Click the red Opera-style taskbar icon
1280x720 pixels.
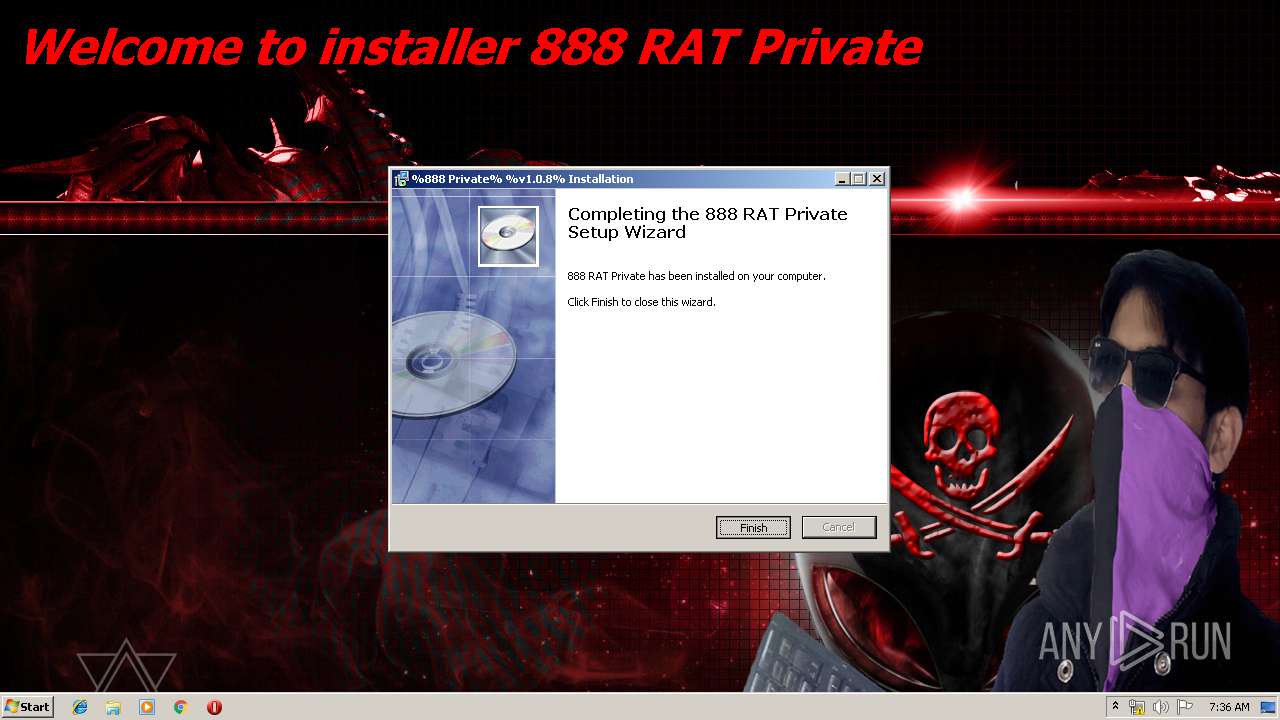pyautogui.click(x=214, y=707)
